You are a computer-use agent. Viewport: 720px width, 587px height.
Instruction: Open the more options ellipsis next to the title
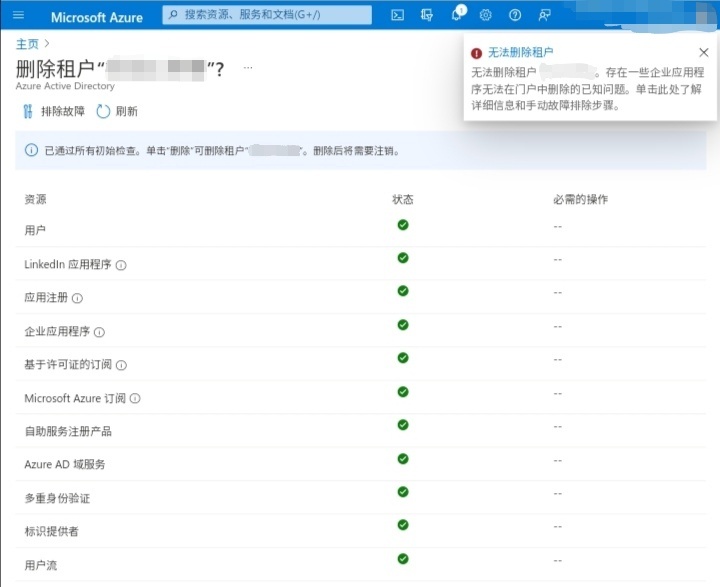tap(248, 68)
